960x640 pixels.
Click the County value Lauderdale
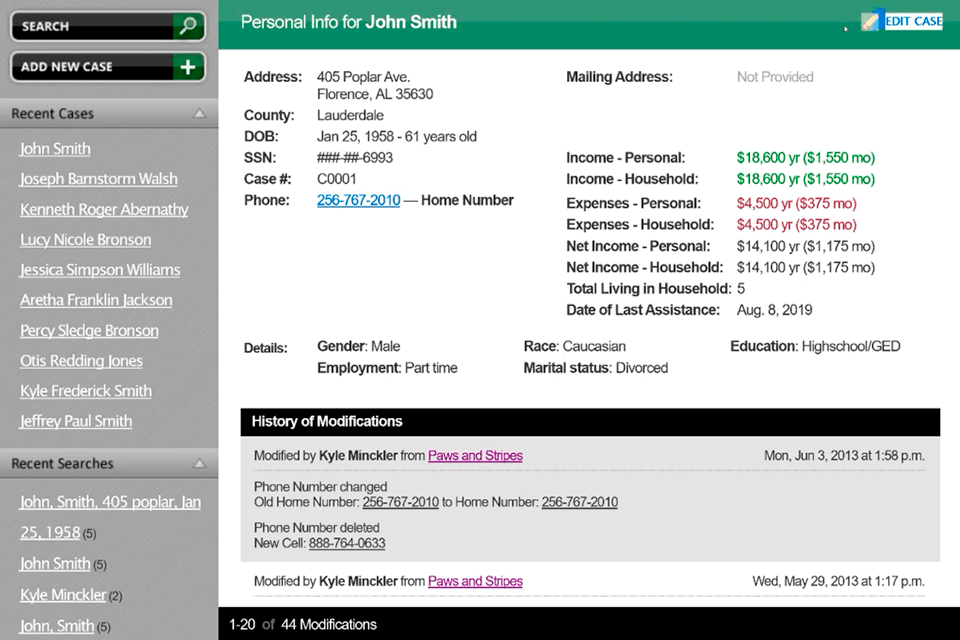[x=350, y=115]
